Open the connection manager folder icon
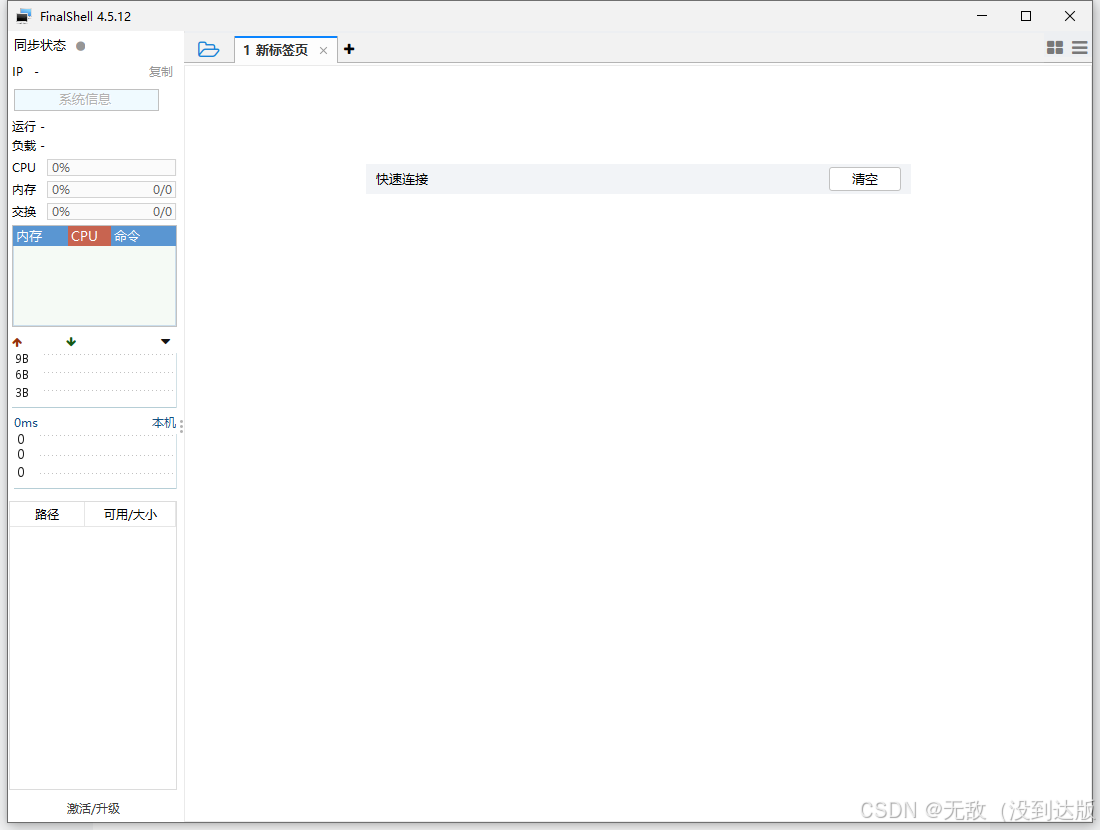Viewport: 1100px width, 830px height. (208, 49)
